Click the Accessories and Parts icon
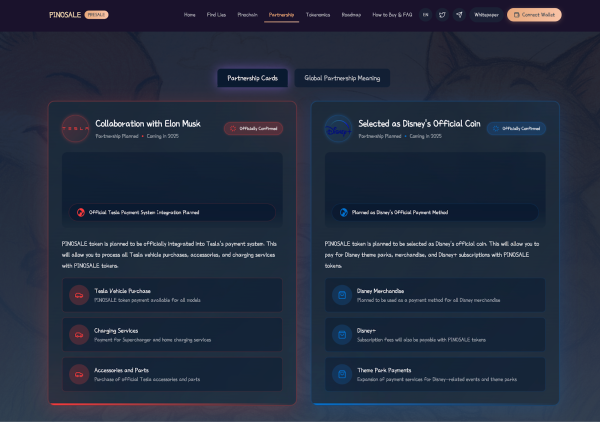This screenshot has width=600, height=422. (x=78, y=374)
